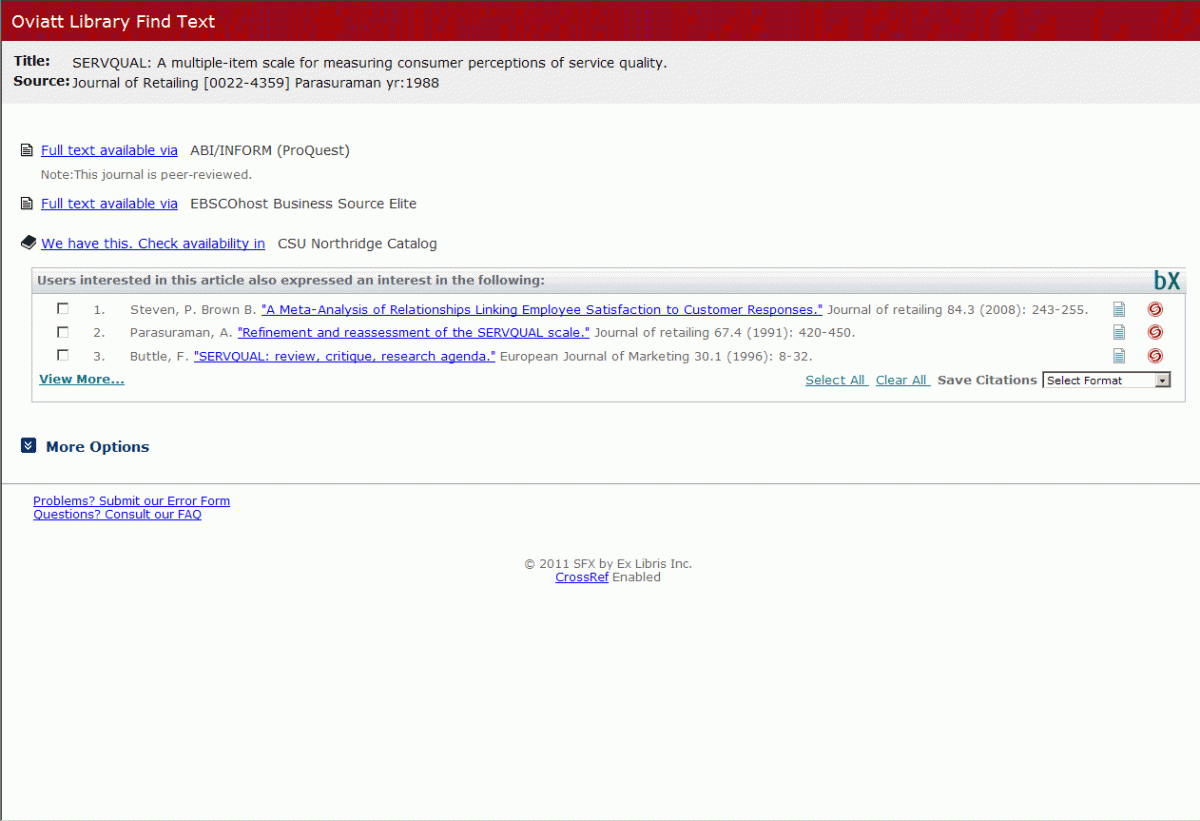The image size is (1200, 821).
Task: Click View More recommendations link
Action: [x=81, y=379]
